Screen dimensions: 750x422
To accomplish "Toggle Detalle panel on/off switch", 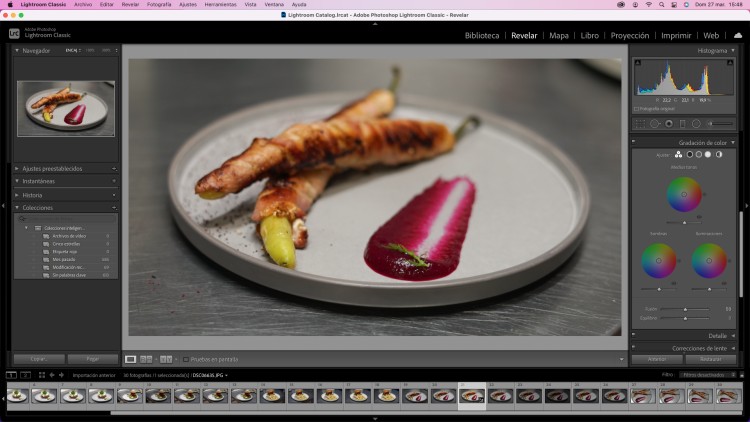I will pyautogui.click(x=633, y=334).
